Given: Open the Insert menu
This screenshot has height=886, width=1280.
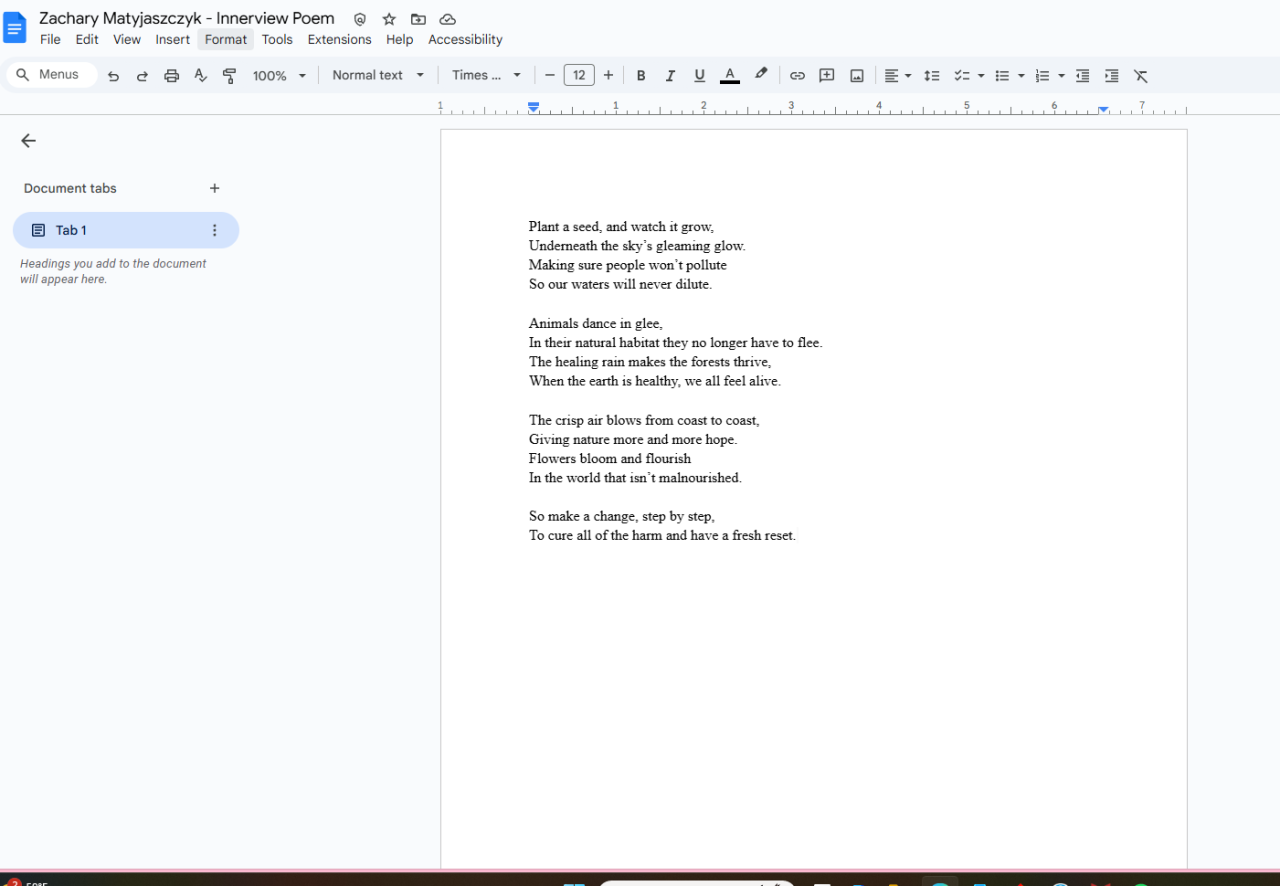Looking at the screenshot, I should [x=173, y=40].
